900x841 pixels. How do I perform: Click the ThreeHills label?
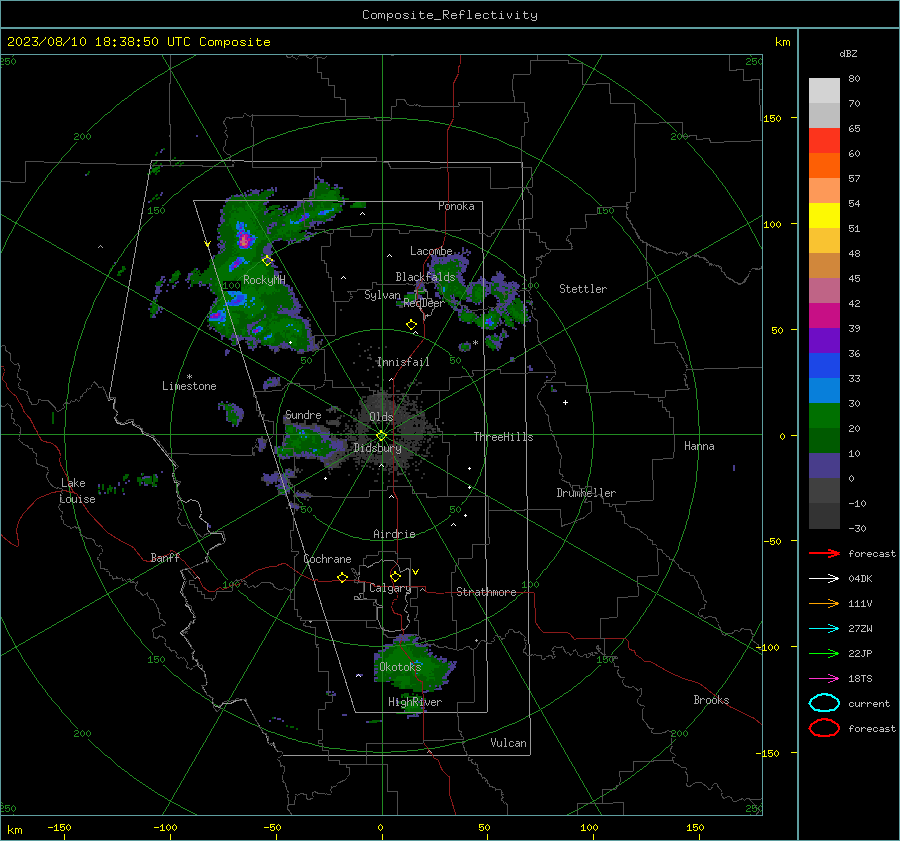(x=503, y=437)
